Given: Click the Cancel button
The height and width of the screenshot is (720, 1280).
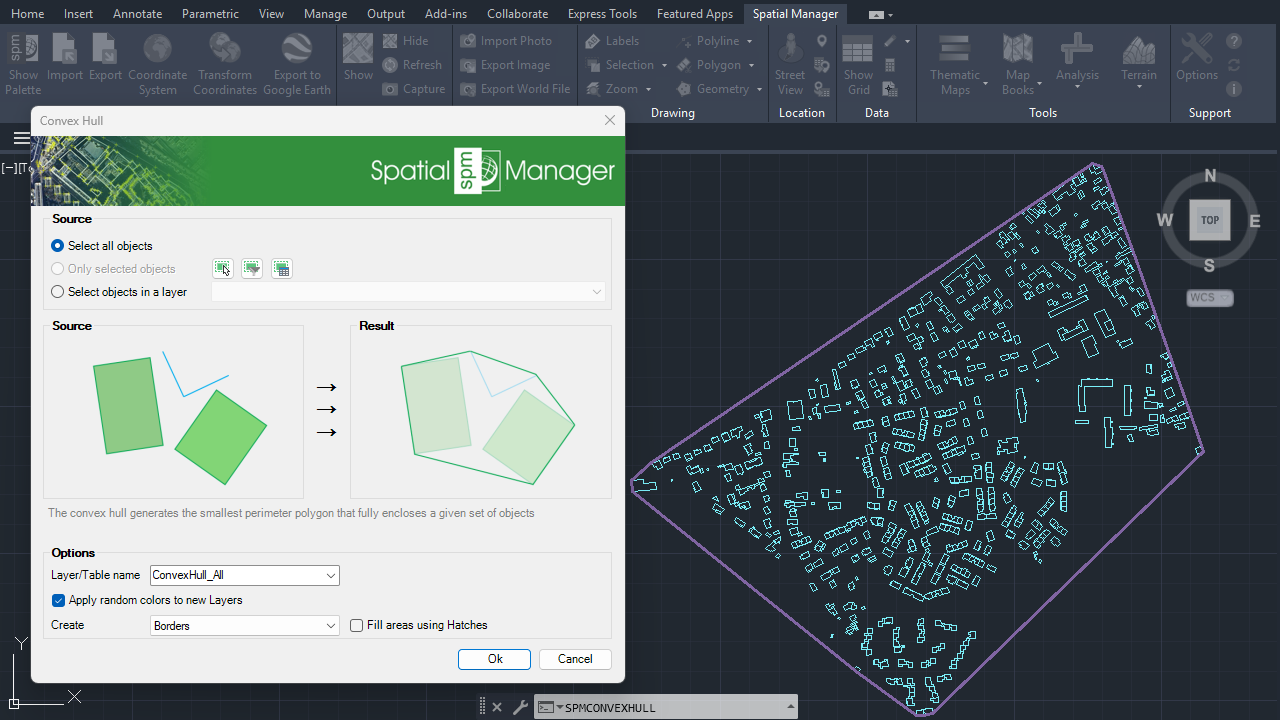Looking at the screenshot, I should [x=575, y=659].
